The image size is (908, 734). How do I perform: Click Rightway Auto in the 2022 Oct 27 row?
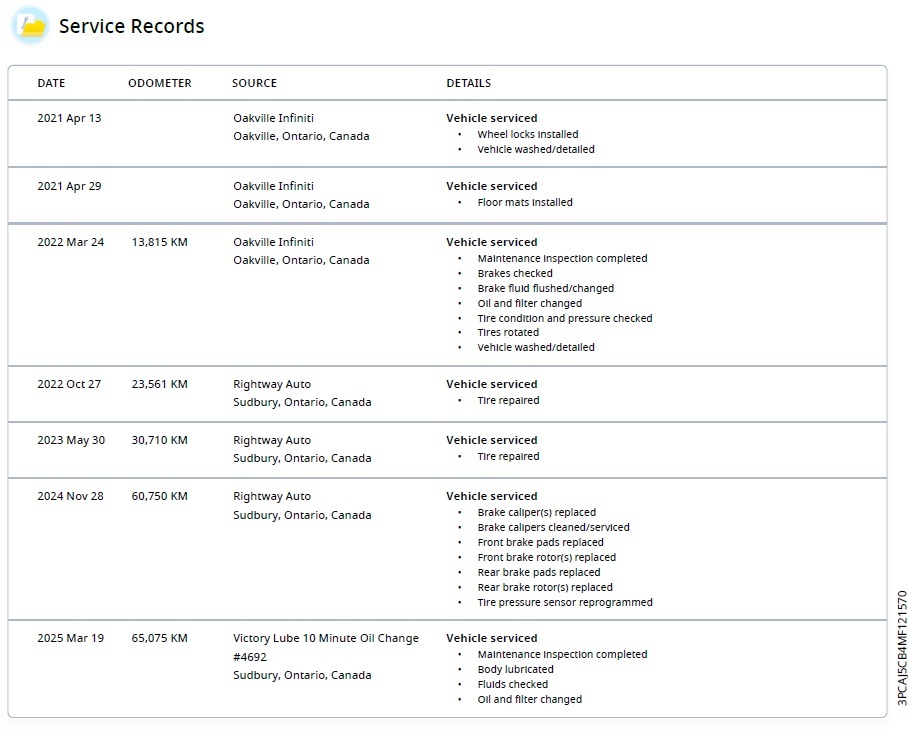pos(272,384)
